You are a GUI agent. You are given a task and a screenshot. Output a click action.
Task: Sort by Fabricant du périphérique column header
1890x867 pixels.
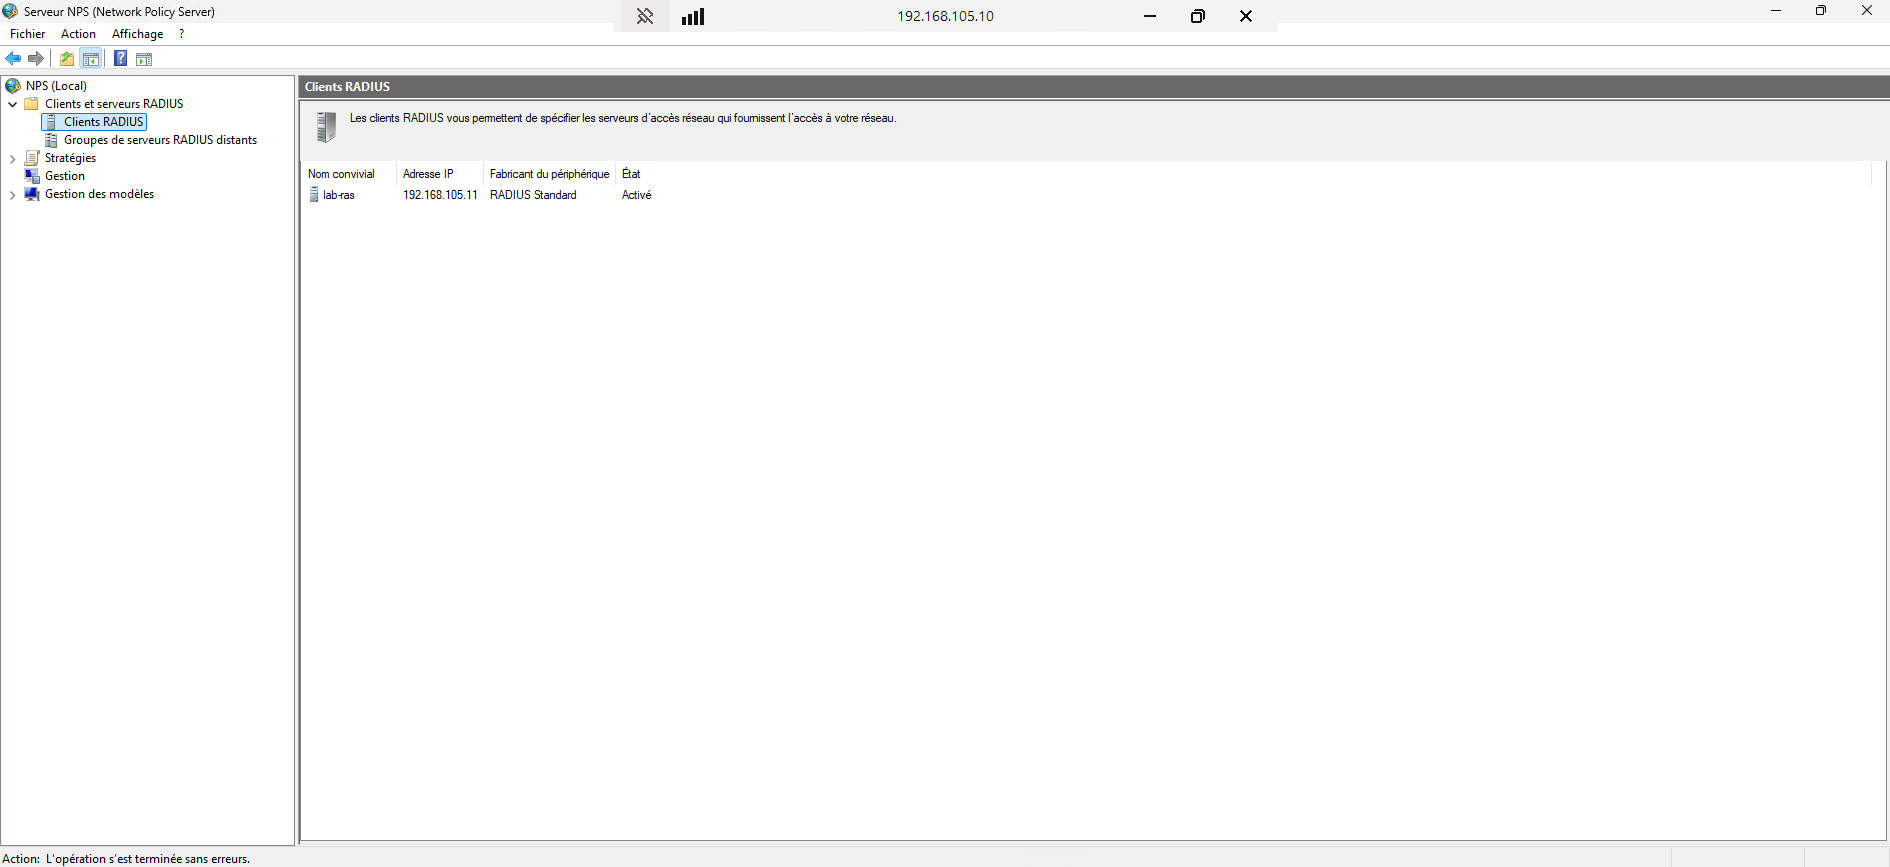[549, 174]
